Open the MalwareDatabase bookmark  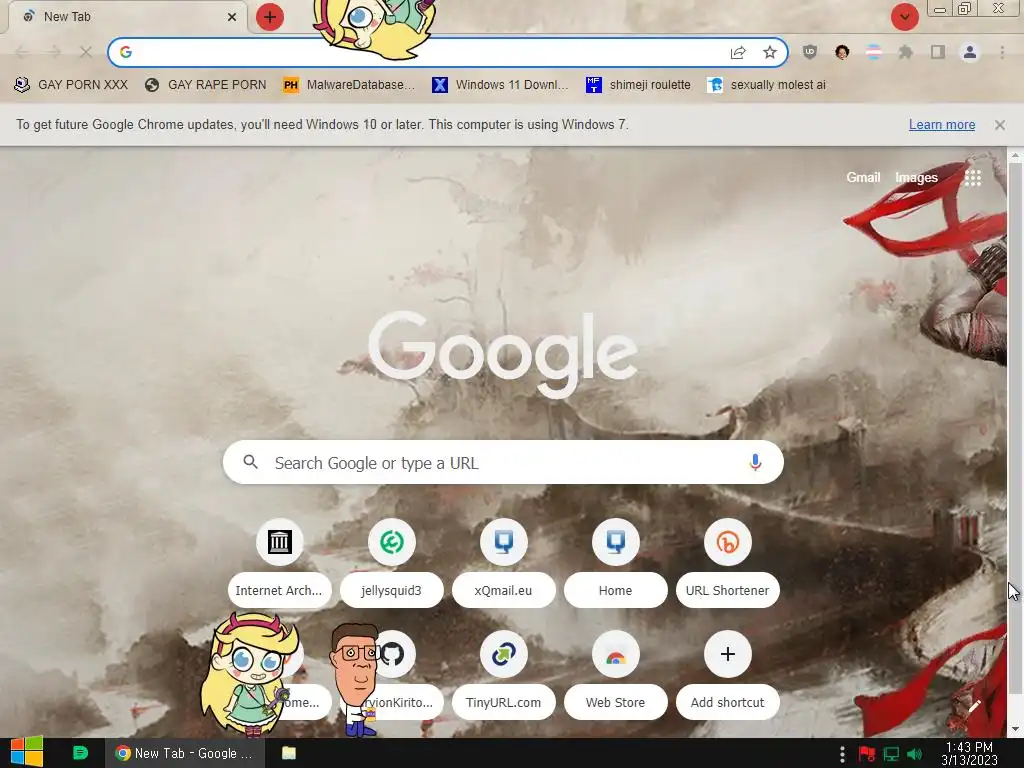pos(349,85)
